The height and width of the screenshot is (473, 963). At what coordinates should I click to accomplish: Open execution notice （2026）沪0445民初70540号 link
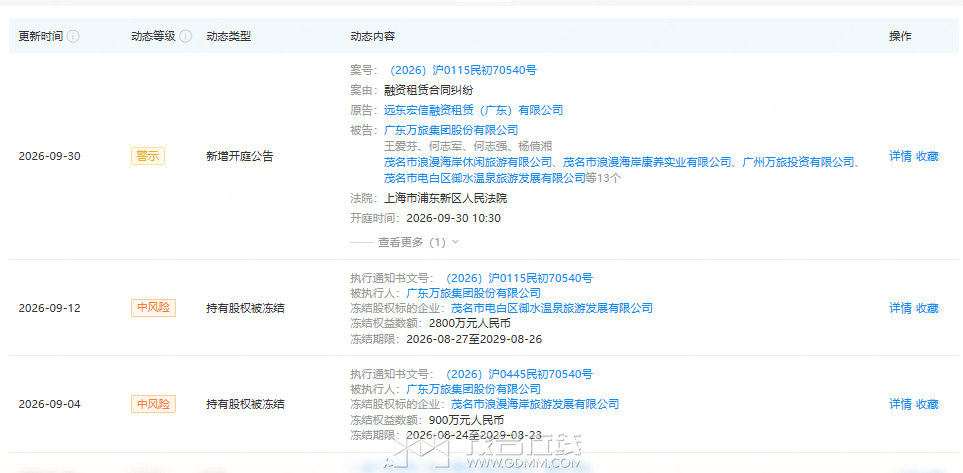[x=517, y=374]
